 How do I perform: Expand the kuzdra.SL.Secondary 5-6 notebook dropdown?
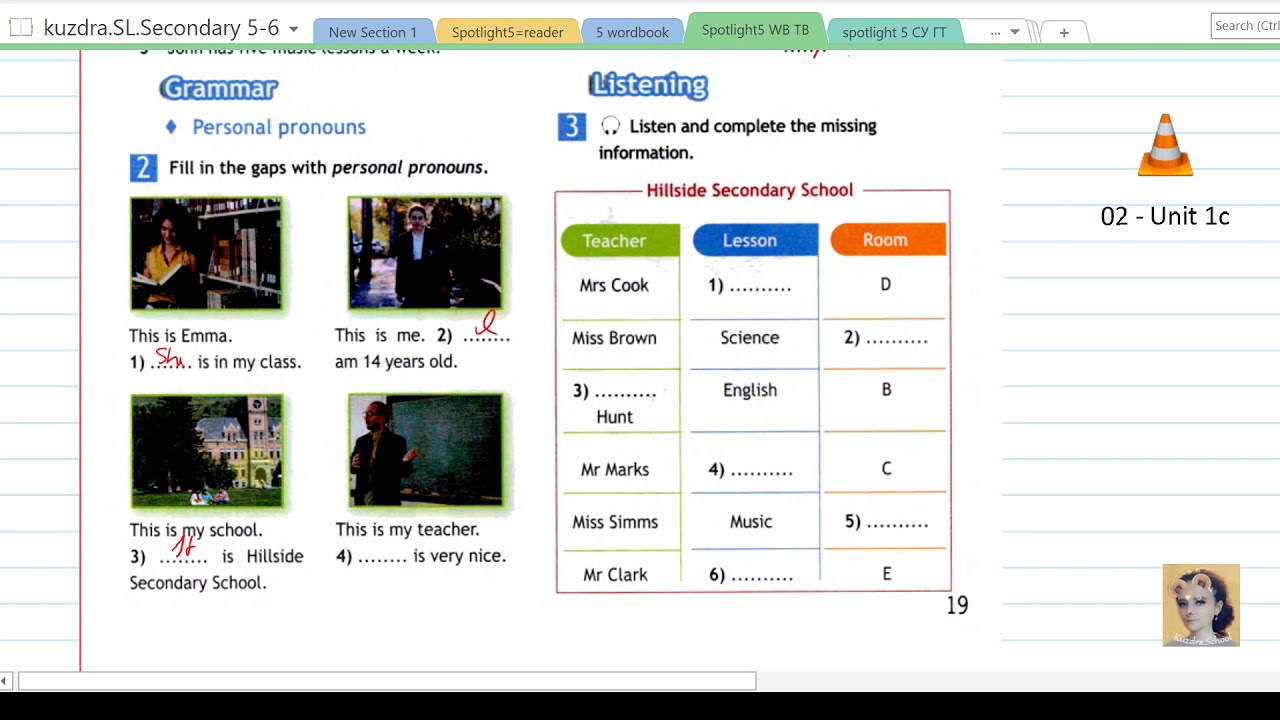click(x=293, y=29)
